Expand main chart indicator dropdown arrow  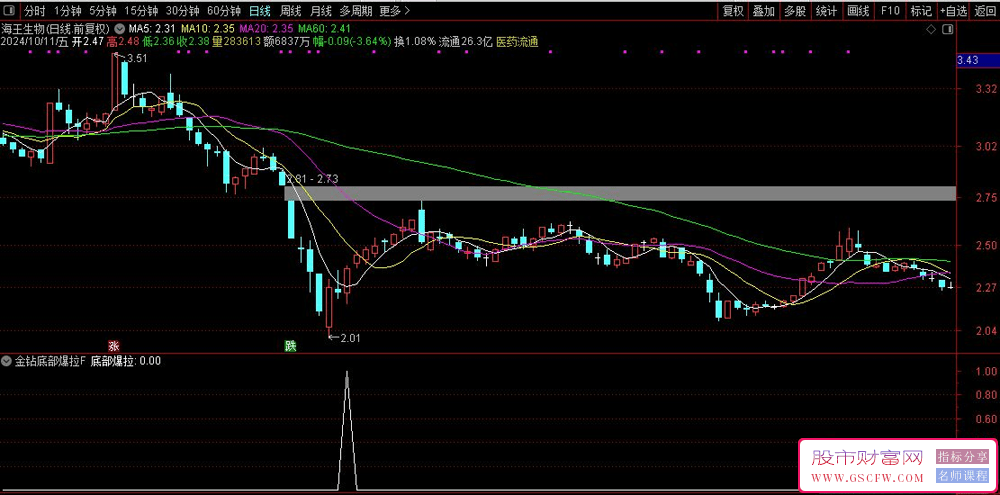[x=119, y=29]
